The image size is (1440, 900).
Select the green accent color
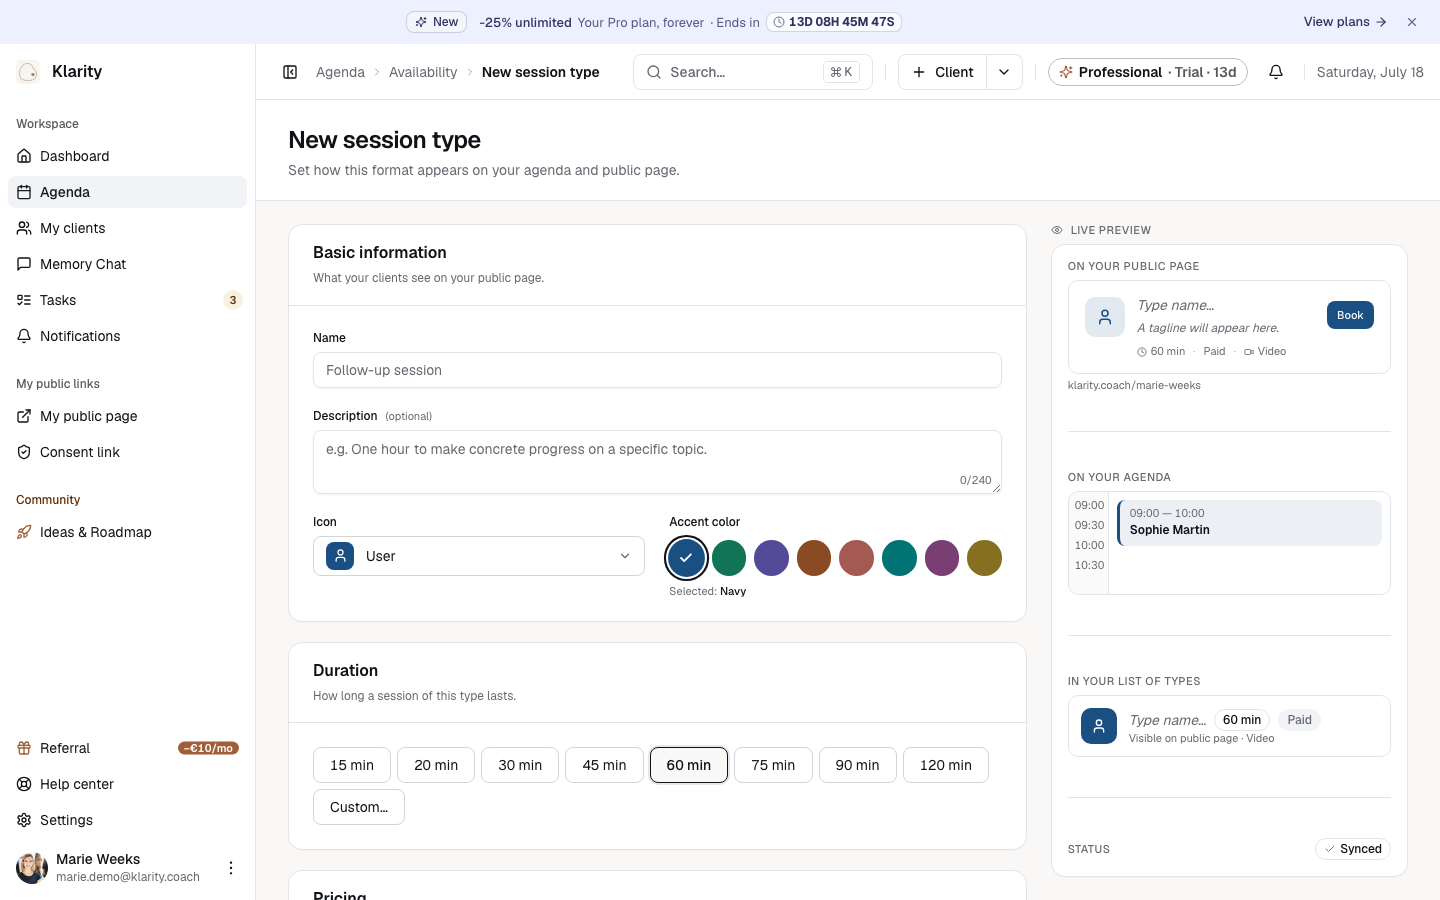(729, 558)
